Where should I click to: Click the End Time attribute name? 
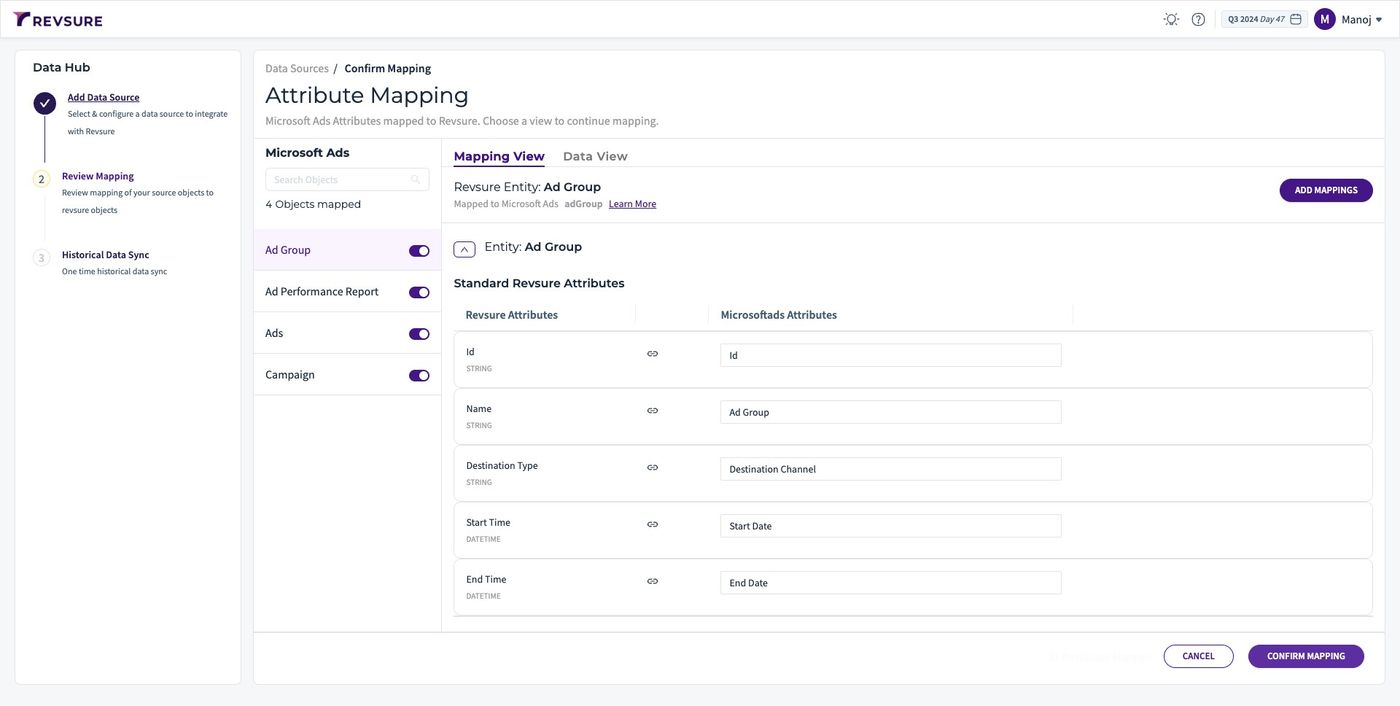pyautogui.click(x=486, y=580)
